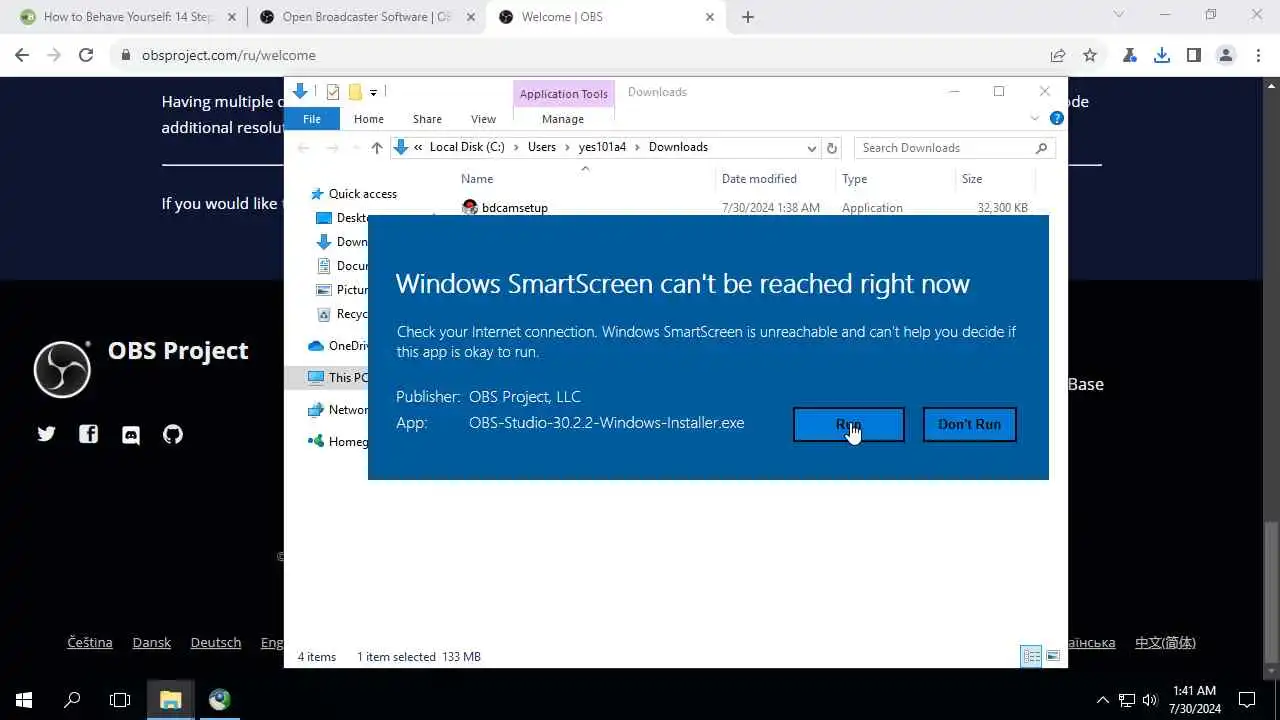Bookmark this page with star icon
This screenshot has width=1280, height=720.
1090,56
